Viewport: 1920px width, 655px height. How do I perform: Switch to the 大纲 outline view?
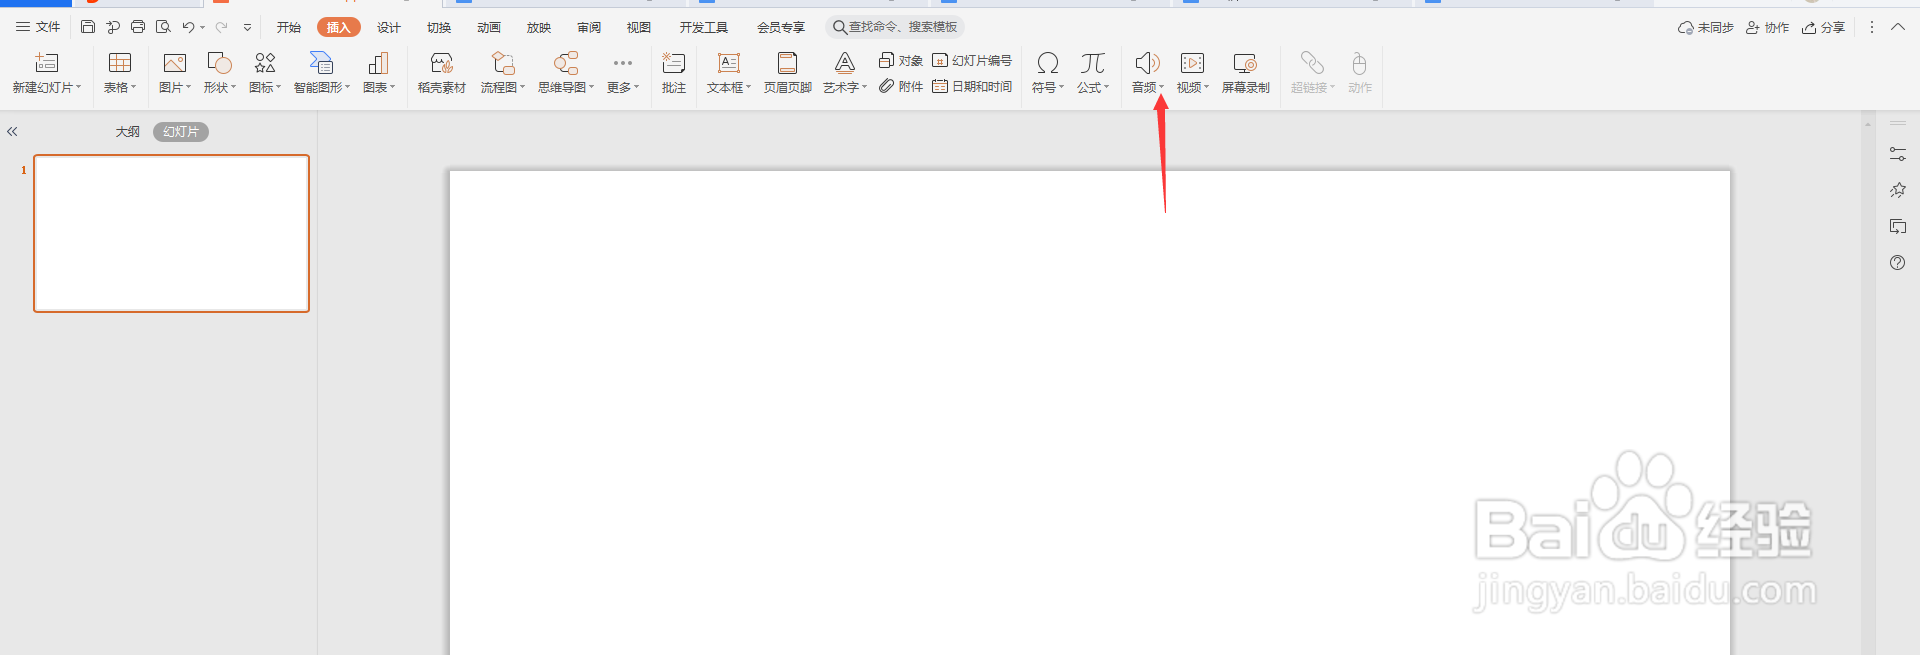tap(127, 131)
